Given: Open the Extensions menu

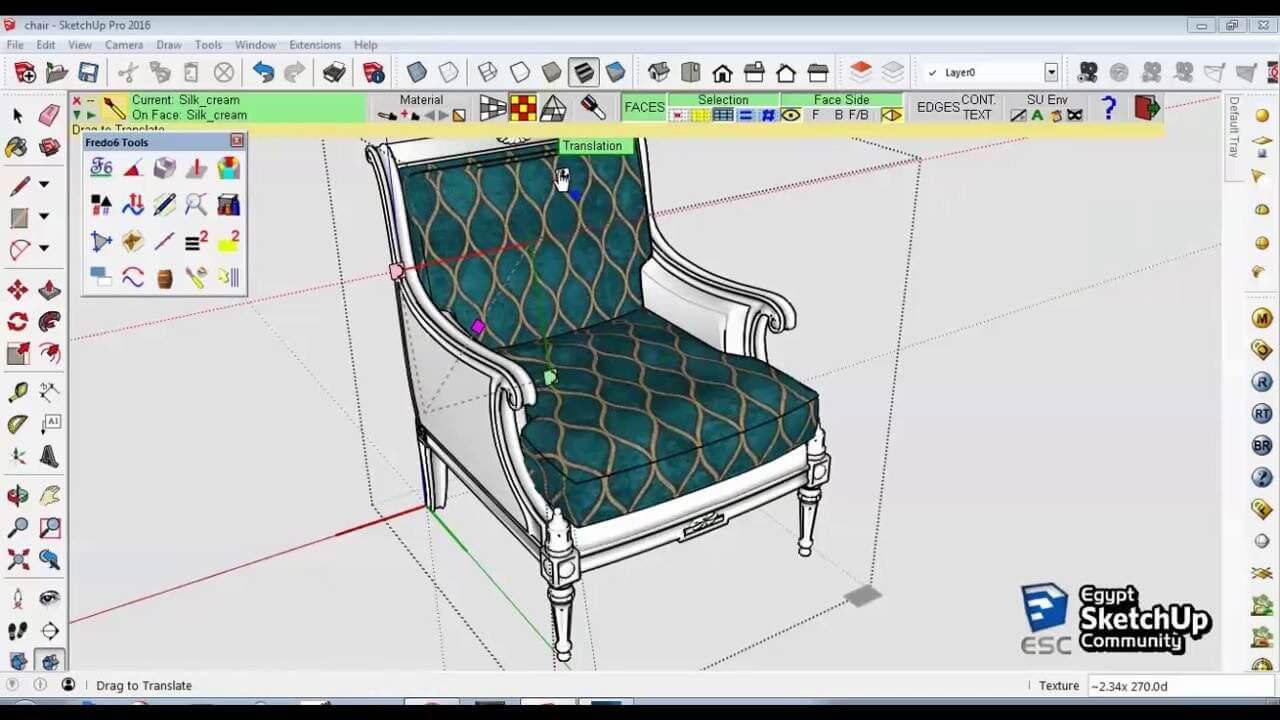Looking at the screenshot, I should pos(315,44).
